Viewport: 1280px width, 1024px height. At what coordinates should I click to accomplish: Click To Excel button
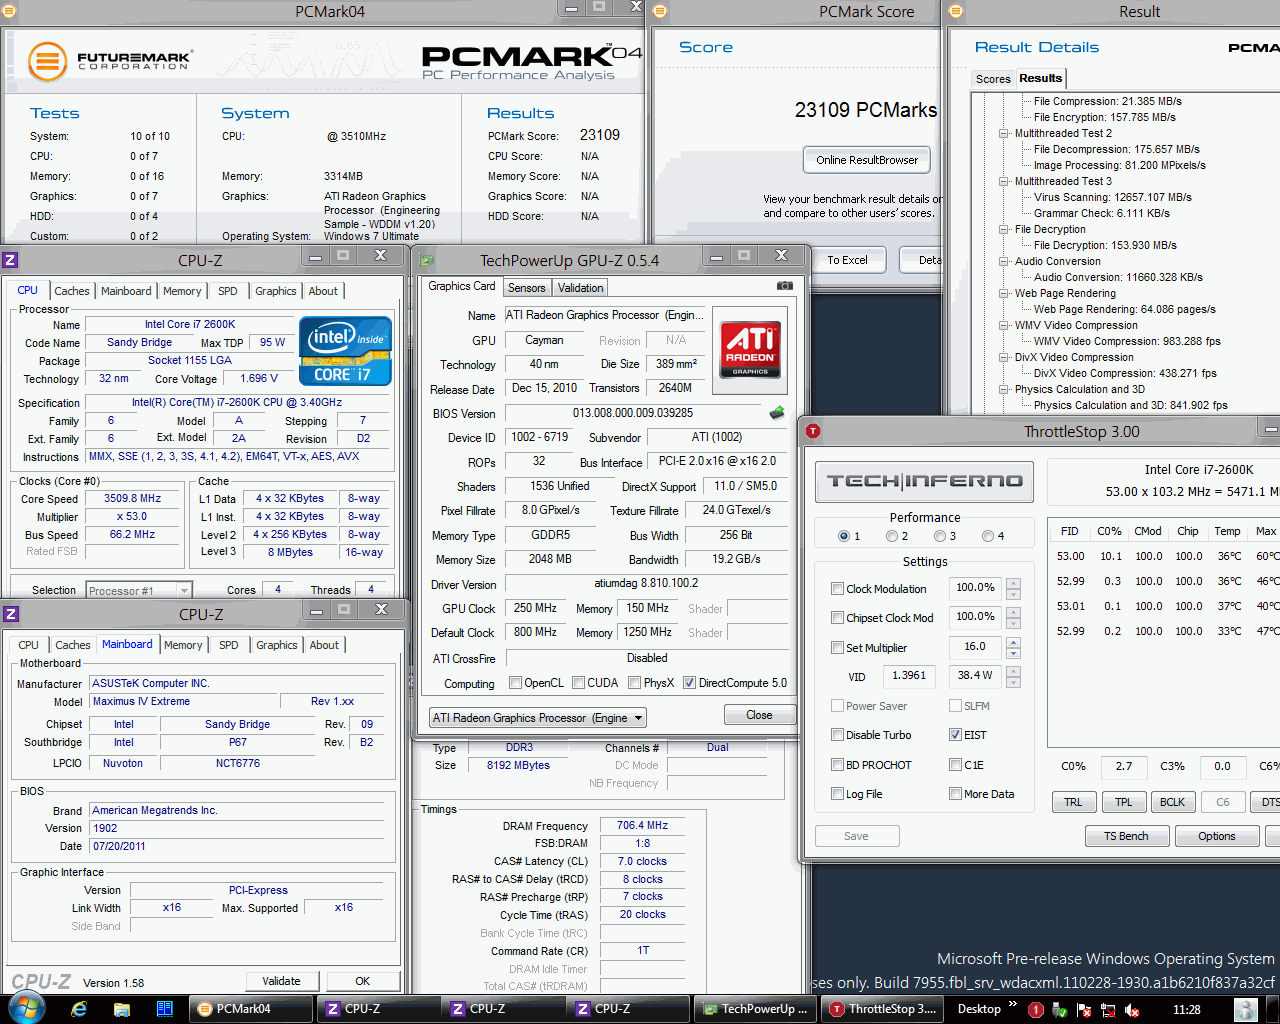pos(847,260)
